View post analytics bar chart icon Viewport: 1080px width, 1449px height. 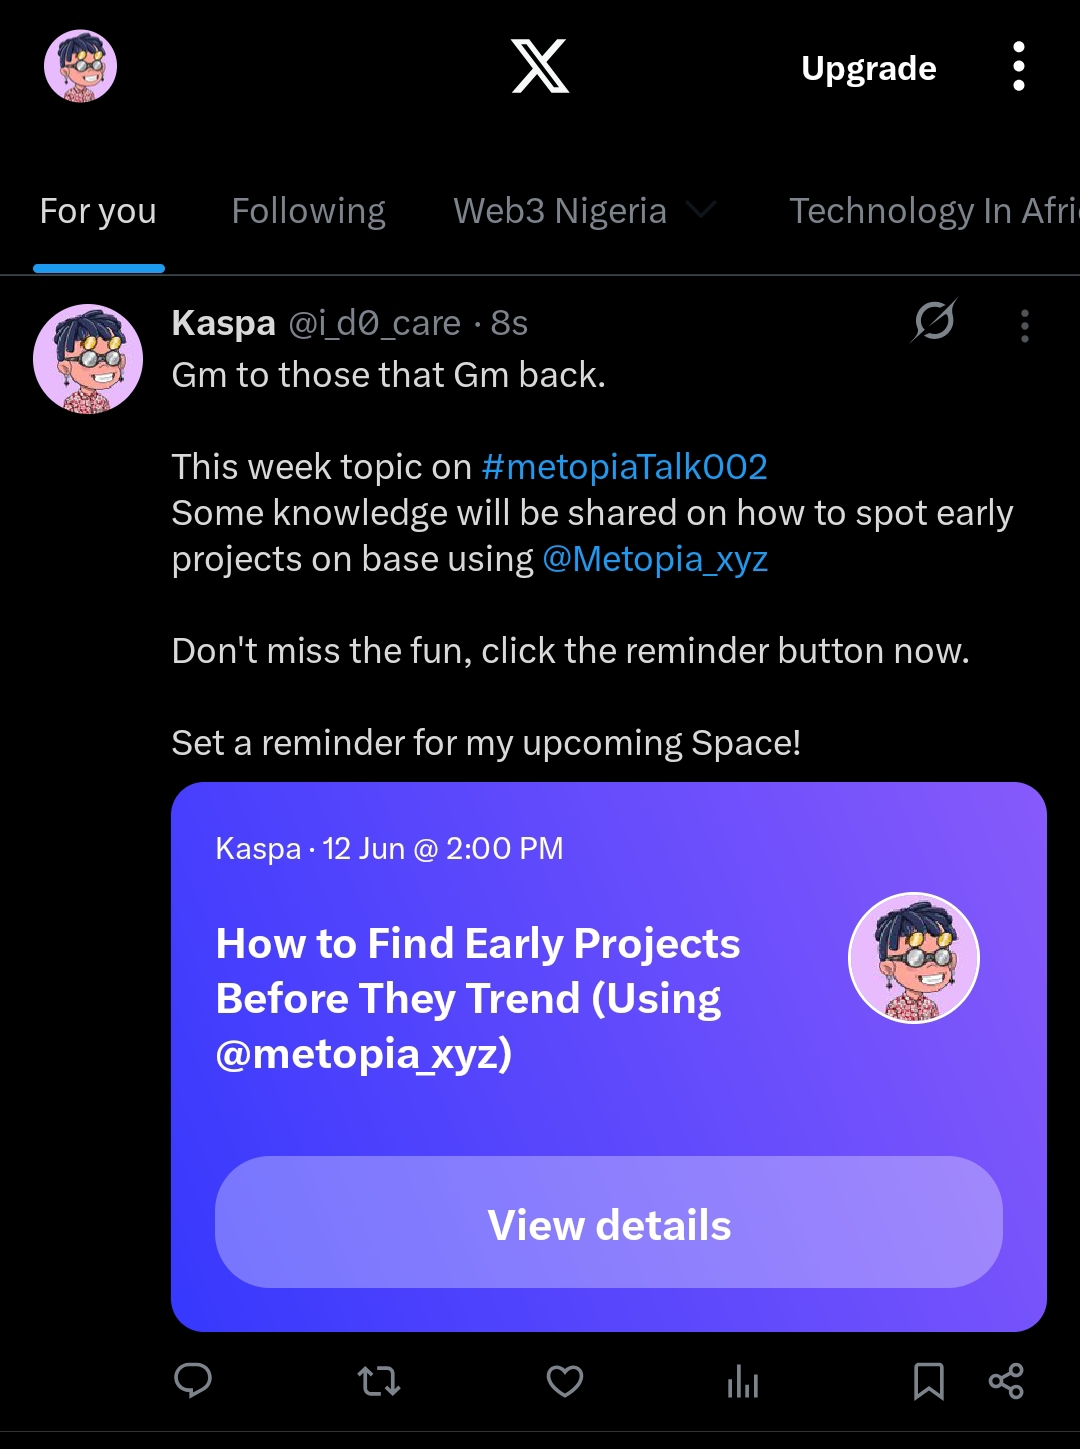[743, 1382]
